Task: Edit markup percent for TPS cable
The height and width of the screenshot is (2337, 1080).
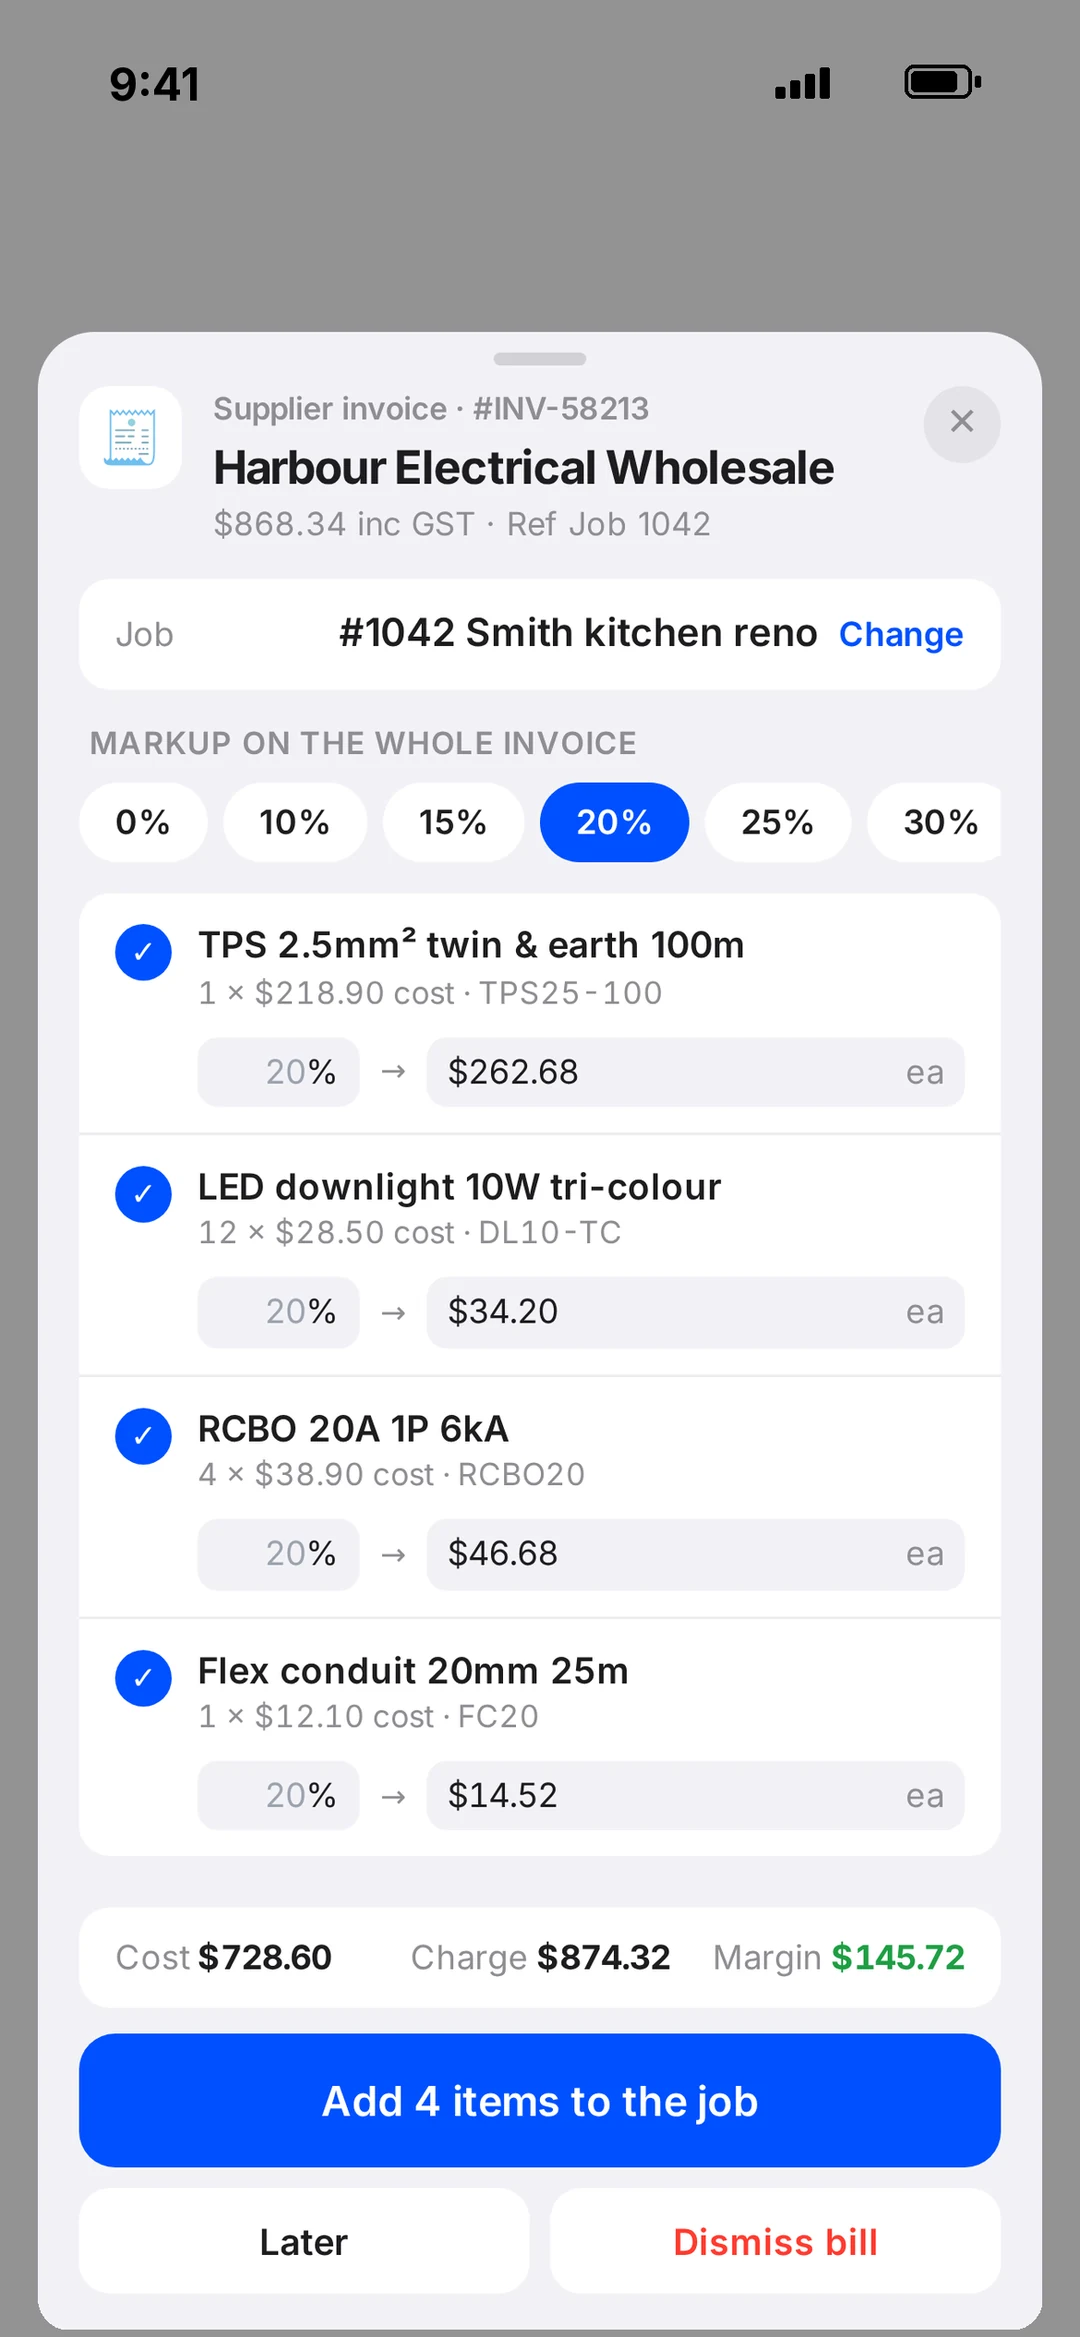Action: point(278,1072)
